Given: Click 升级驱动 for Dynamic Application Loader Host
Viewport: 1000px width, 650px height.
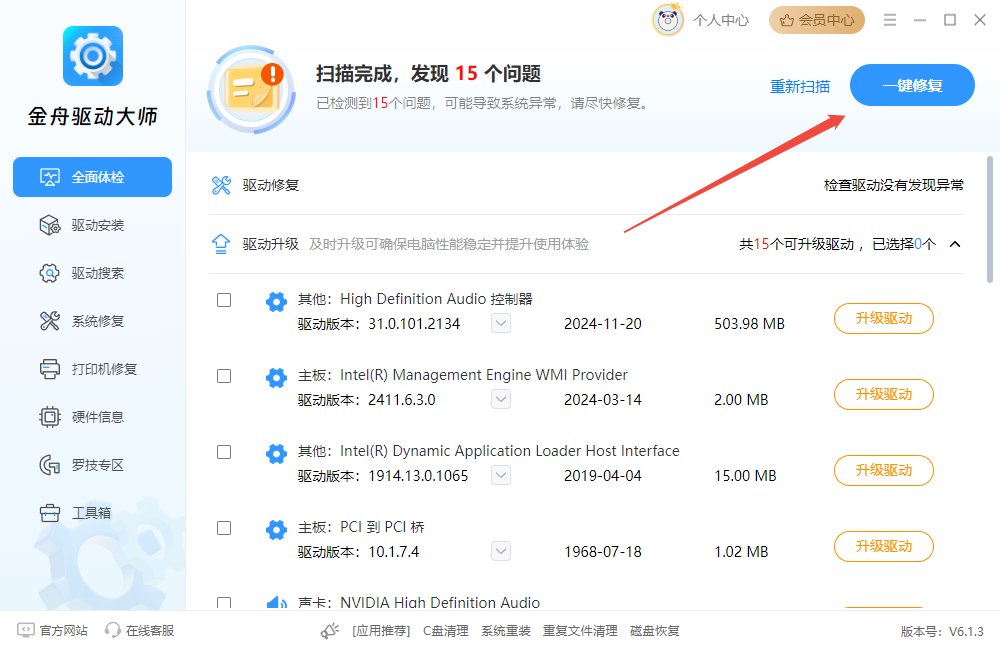Looking at the screenshot, I should point(884,470).
